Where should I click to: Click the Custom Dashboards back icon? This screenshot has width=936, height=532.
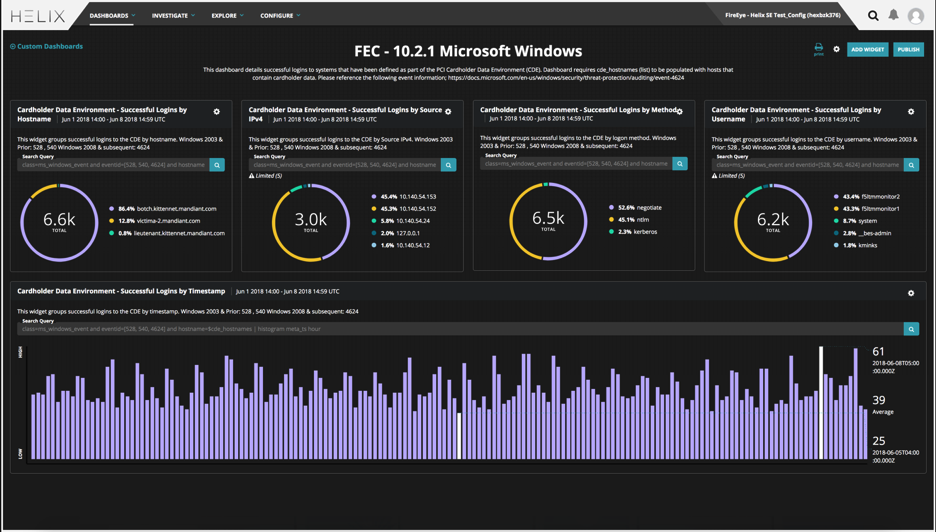13,46
